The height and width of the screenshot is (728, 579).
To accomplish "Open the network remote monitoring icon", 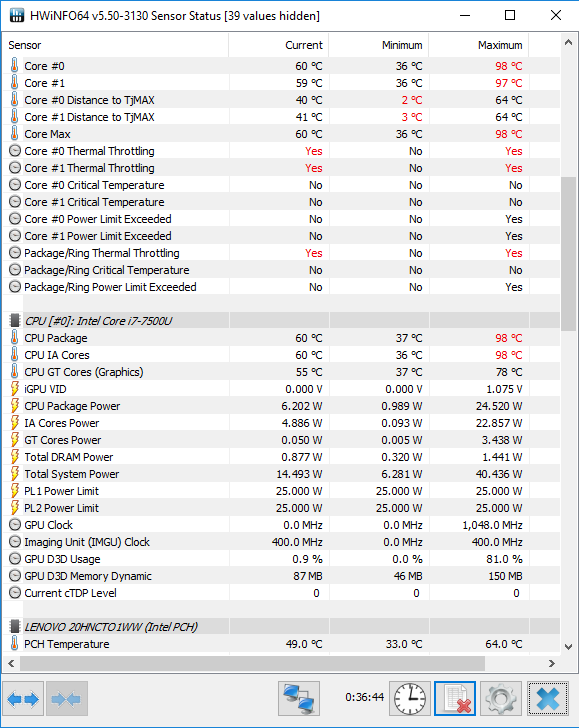I will point(299,699).
